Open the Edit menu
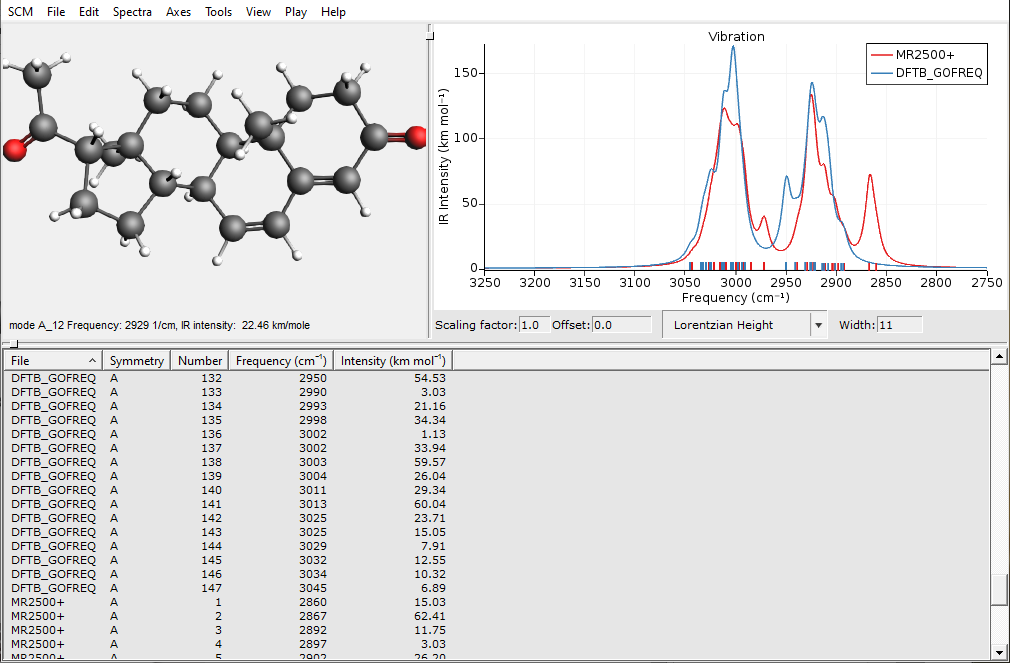This screenshot has height=663, width=1010. [x=89, y=12]
